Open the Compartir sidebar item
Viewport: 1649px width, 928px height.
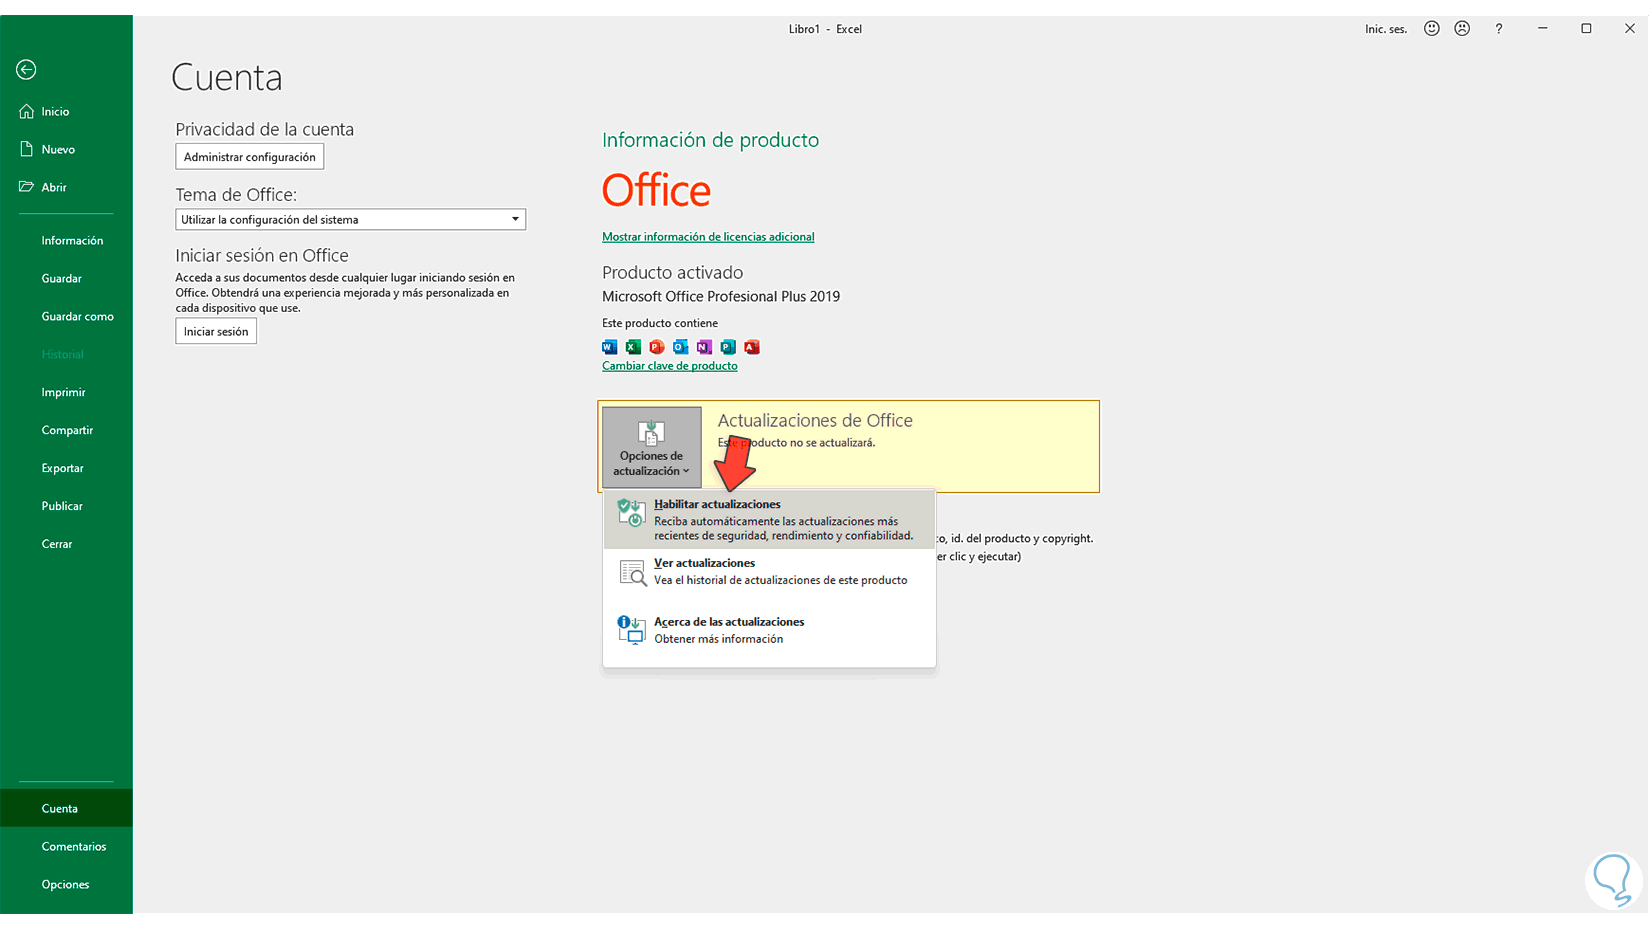66,430
